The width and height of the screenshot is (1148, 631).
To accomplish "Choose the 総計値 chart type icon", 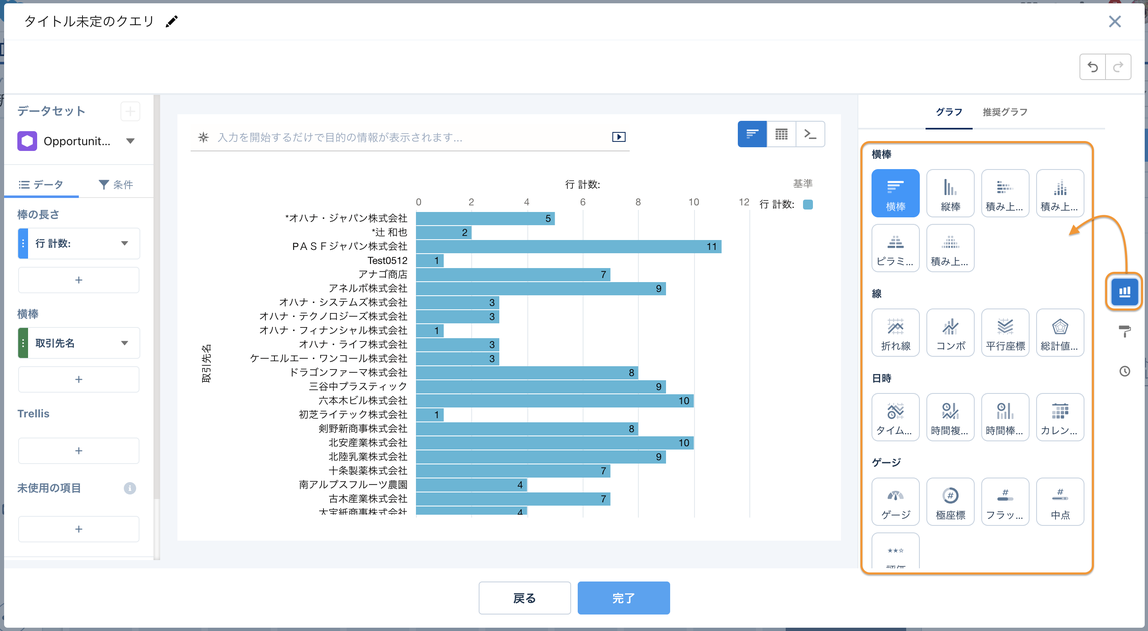I will (x=1059, y=330).
